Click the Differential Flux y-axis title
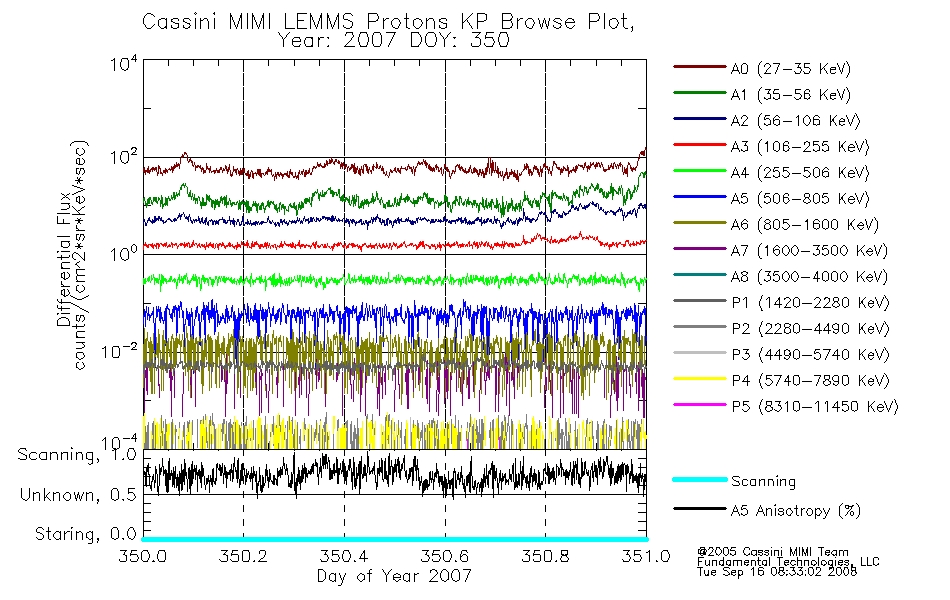This screenshot has width=950, height=600. tap(64, 259)
